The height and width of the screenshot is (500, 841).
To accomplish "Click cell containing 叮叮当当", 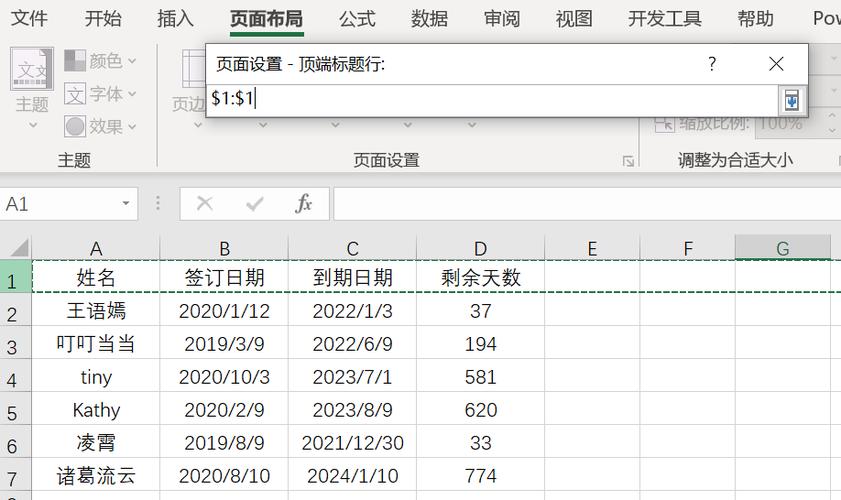I will [x=96, y=343].
